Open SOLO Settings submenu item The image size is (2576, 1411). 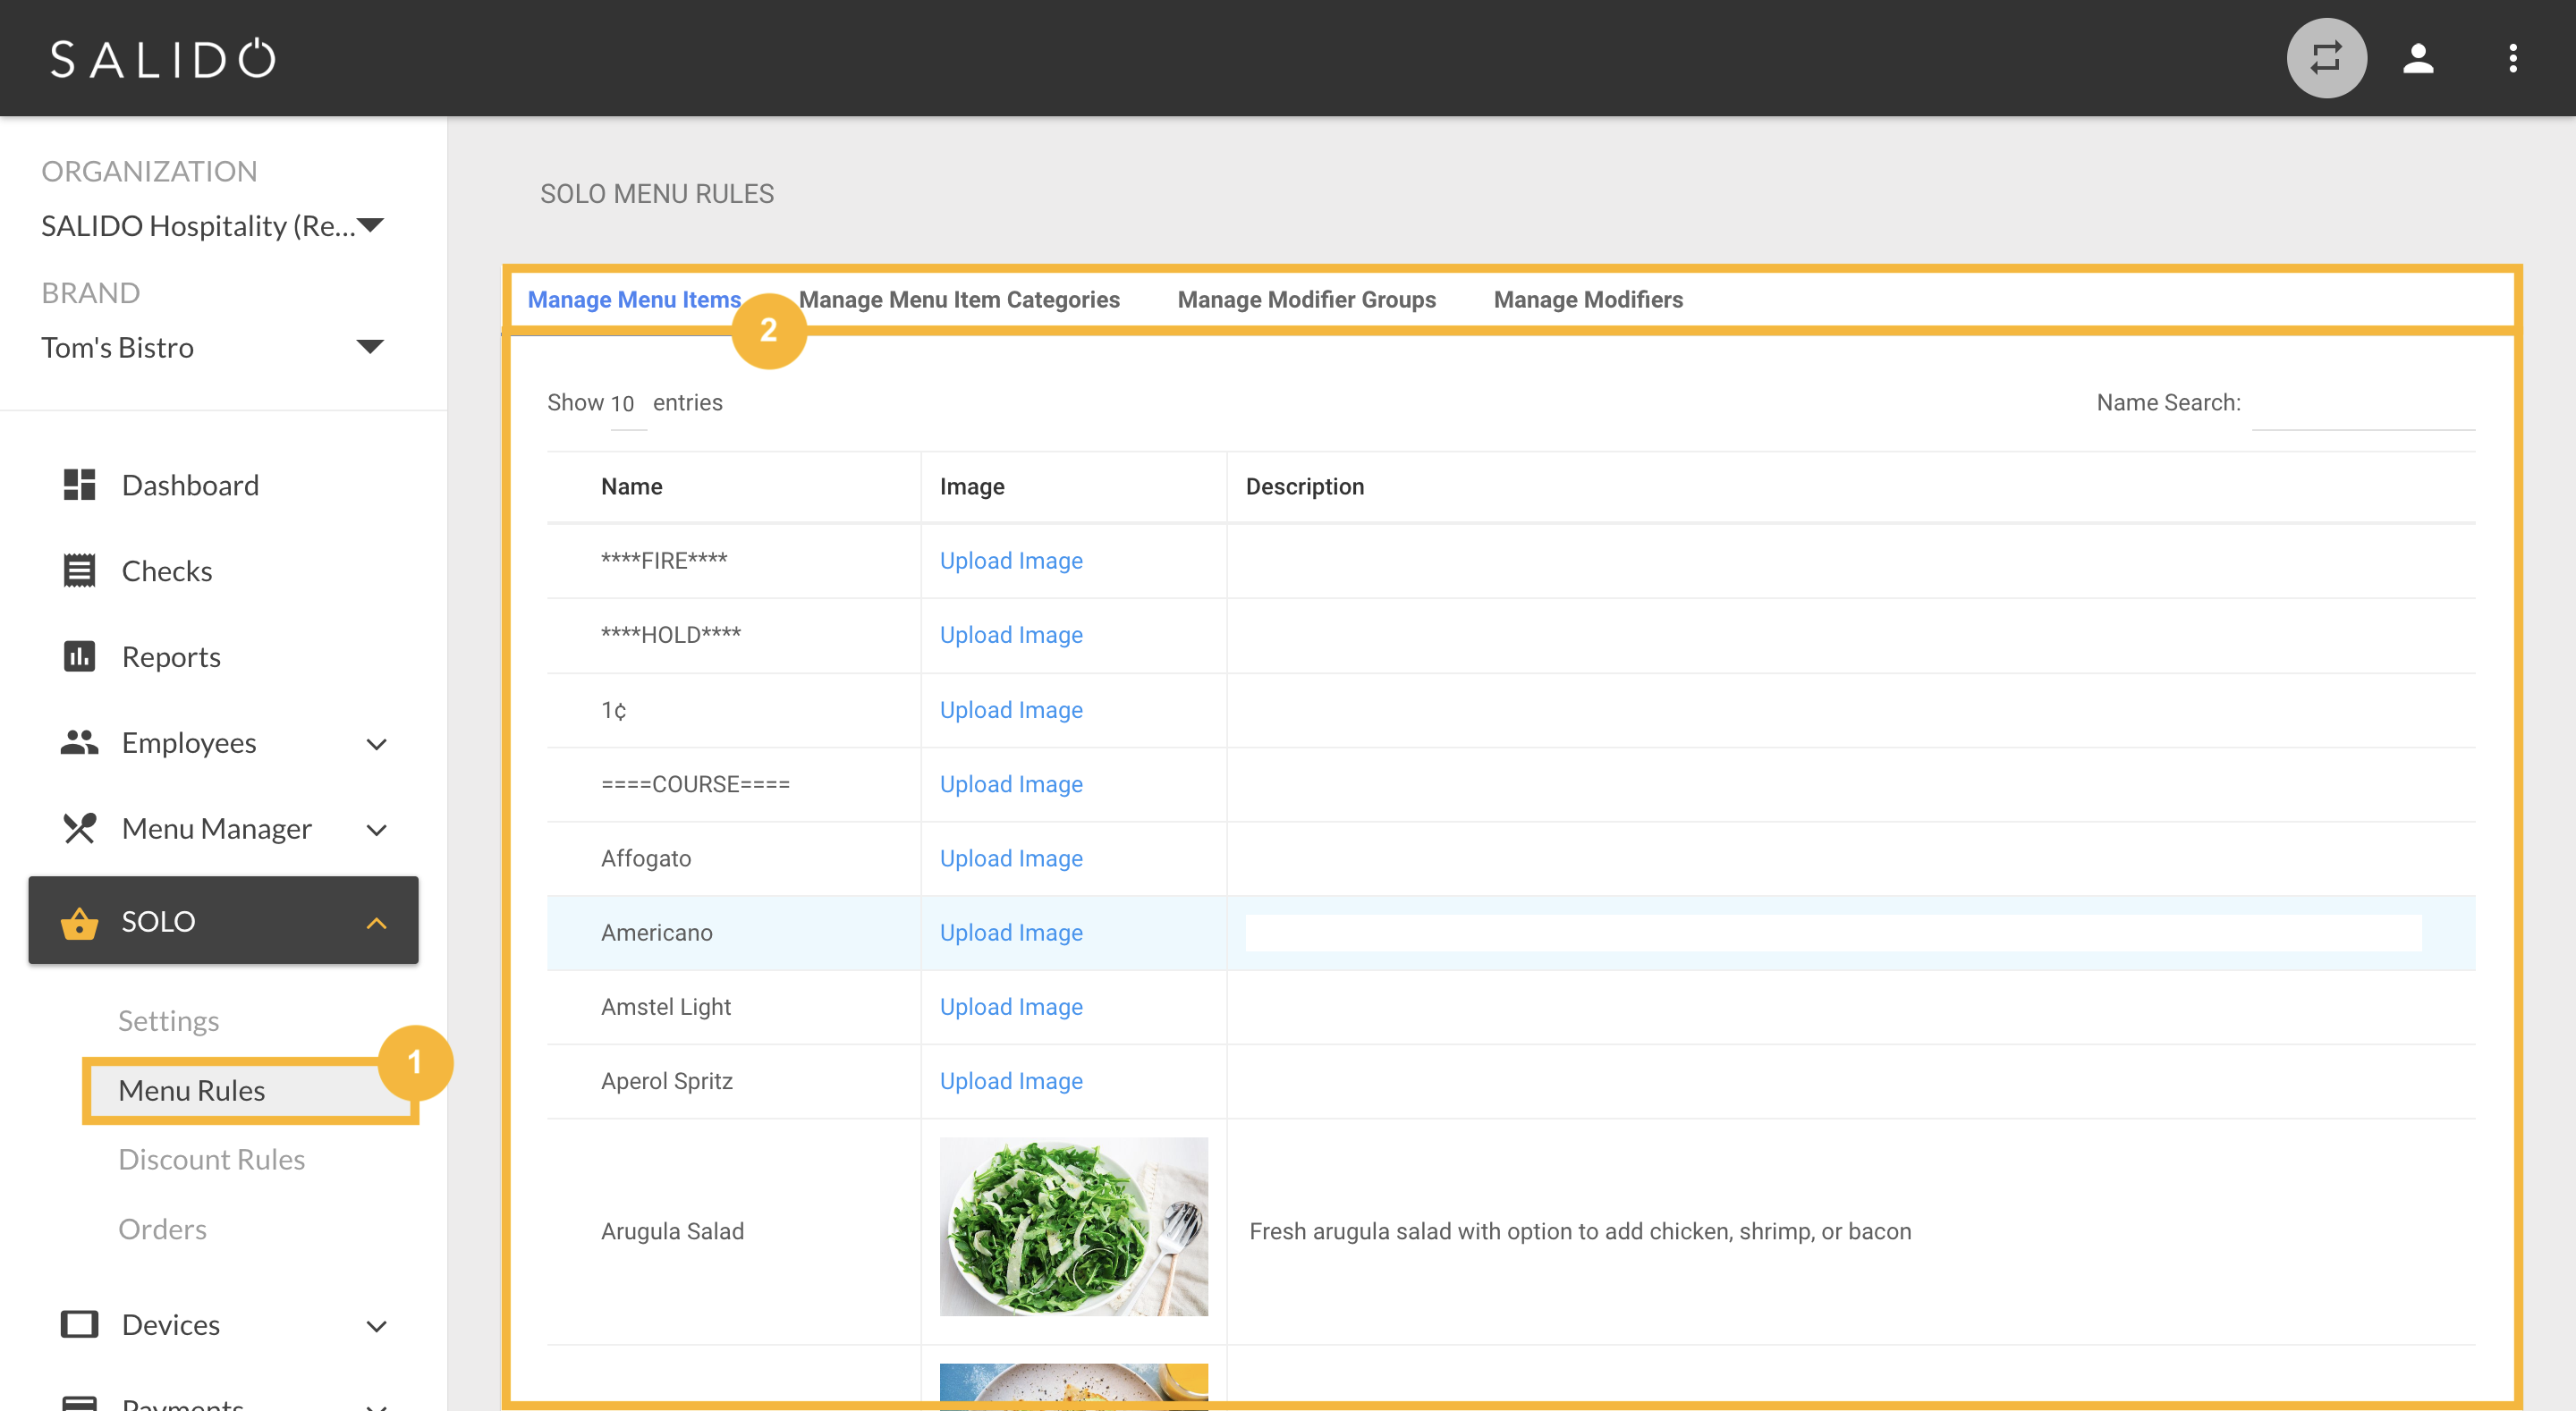[x=168, y=1021]
